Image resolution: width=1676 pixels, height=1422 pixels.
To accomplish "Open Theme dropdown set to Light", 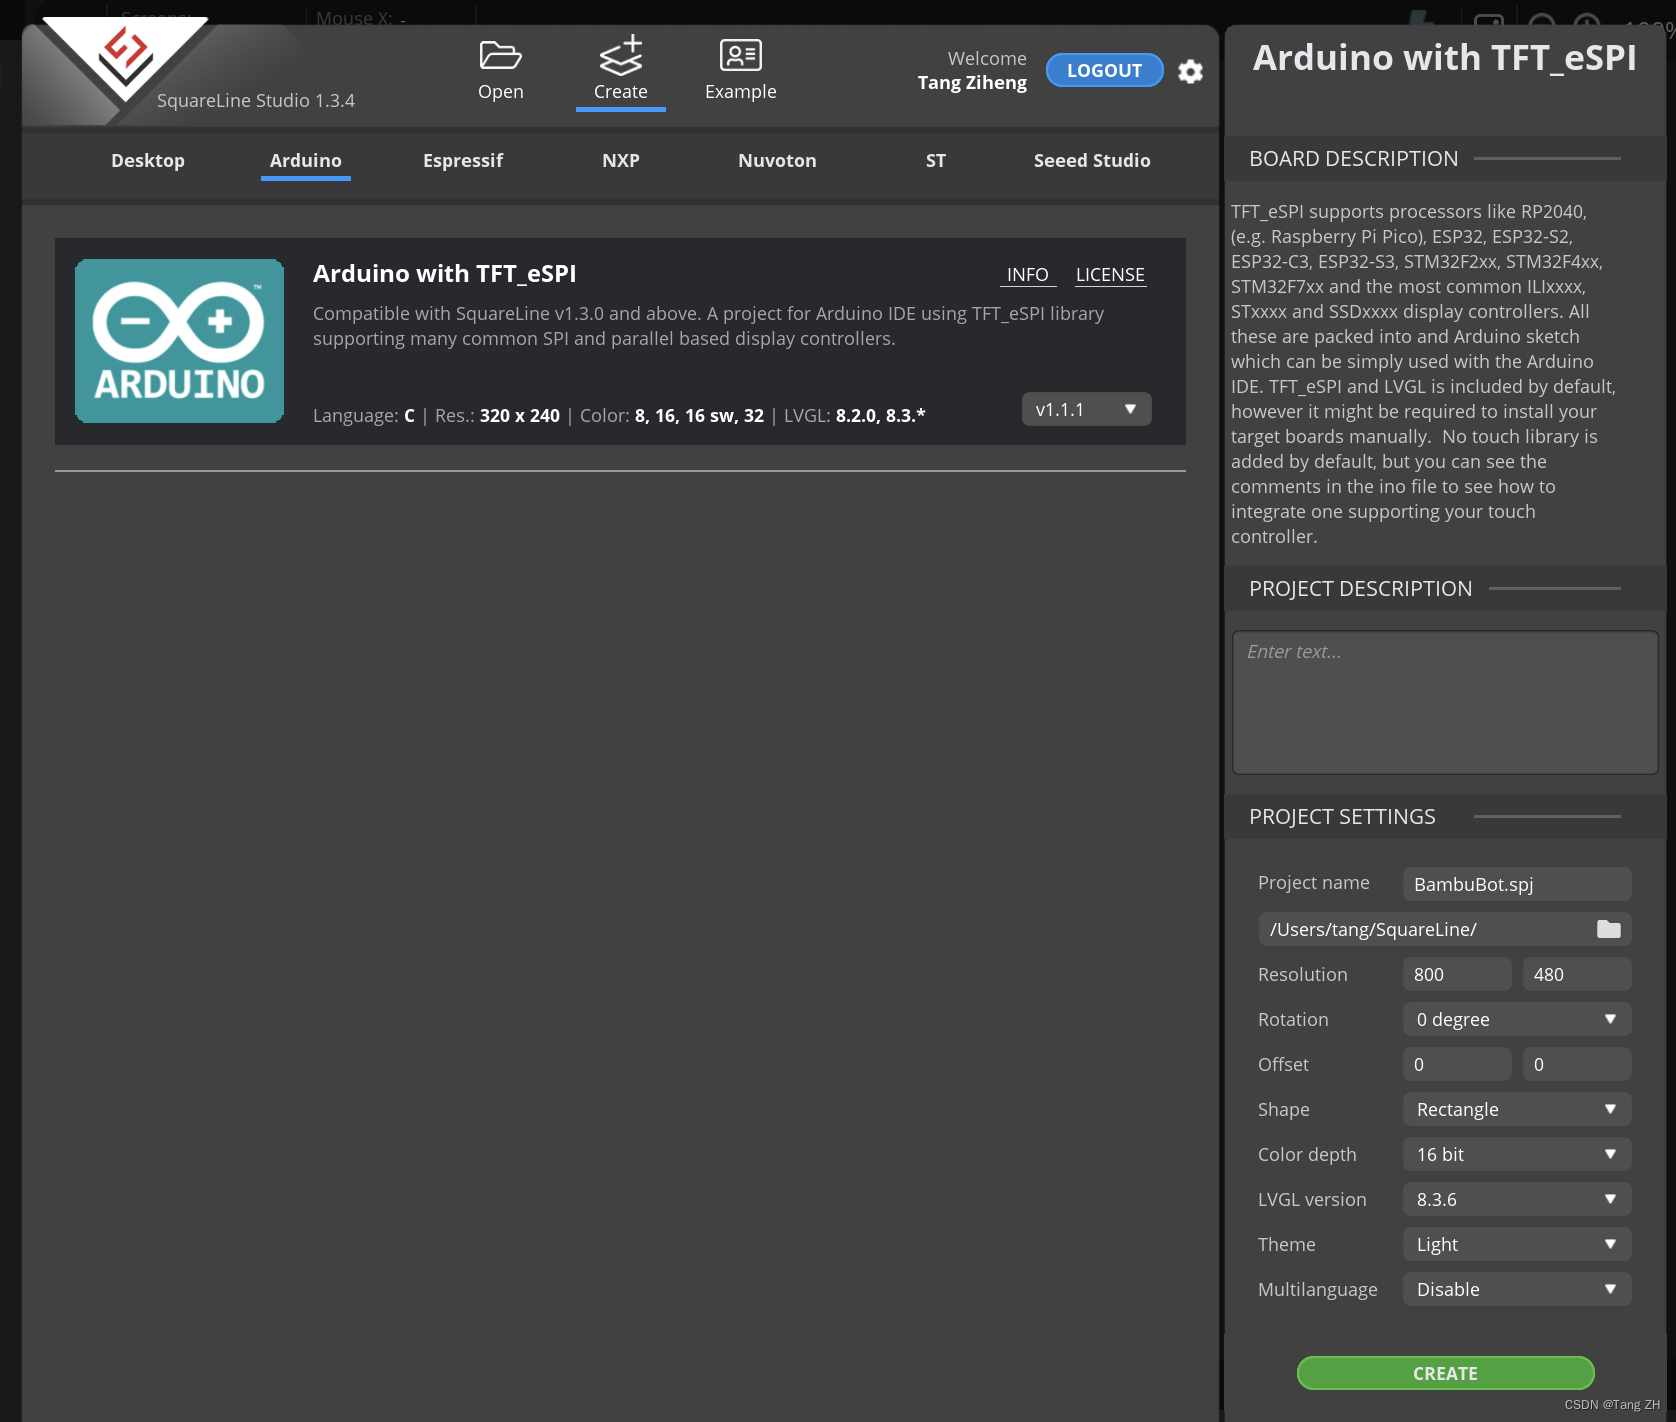I will tap(1517, 1244).
